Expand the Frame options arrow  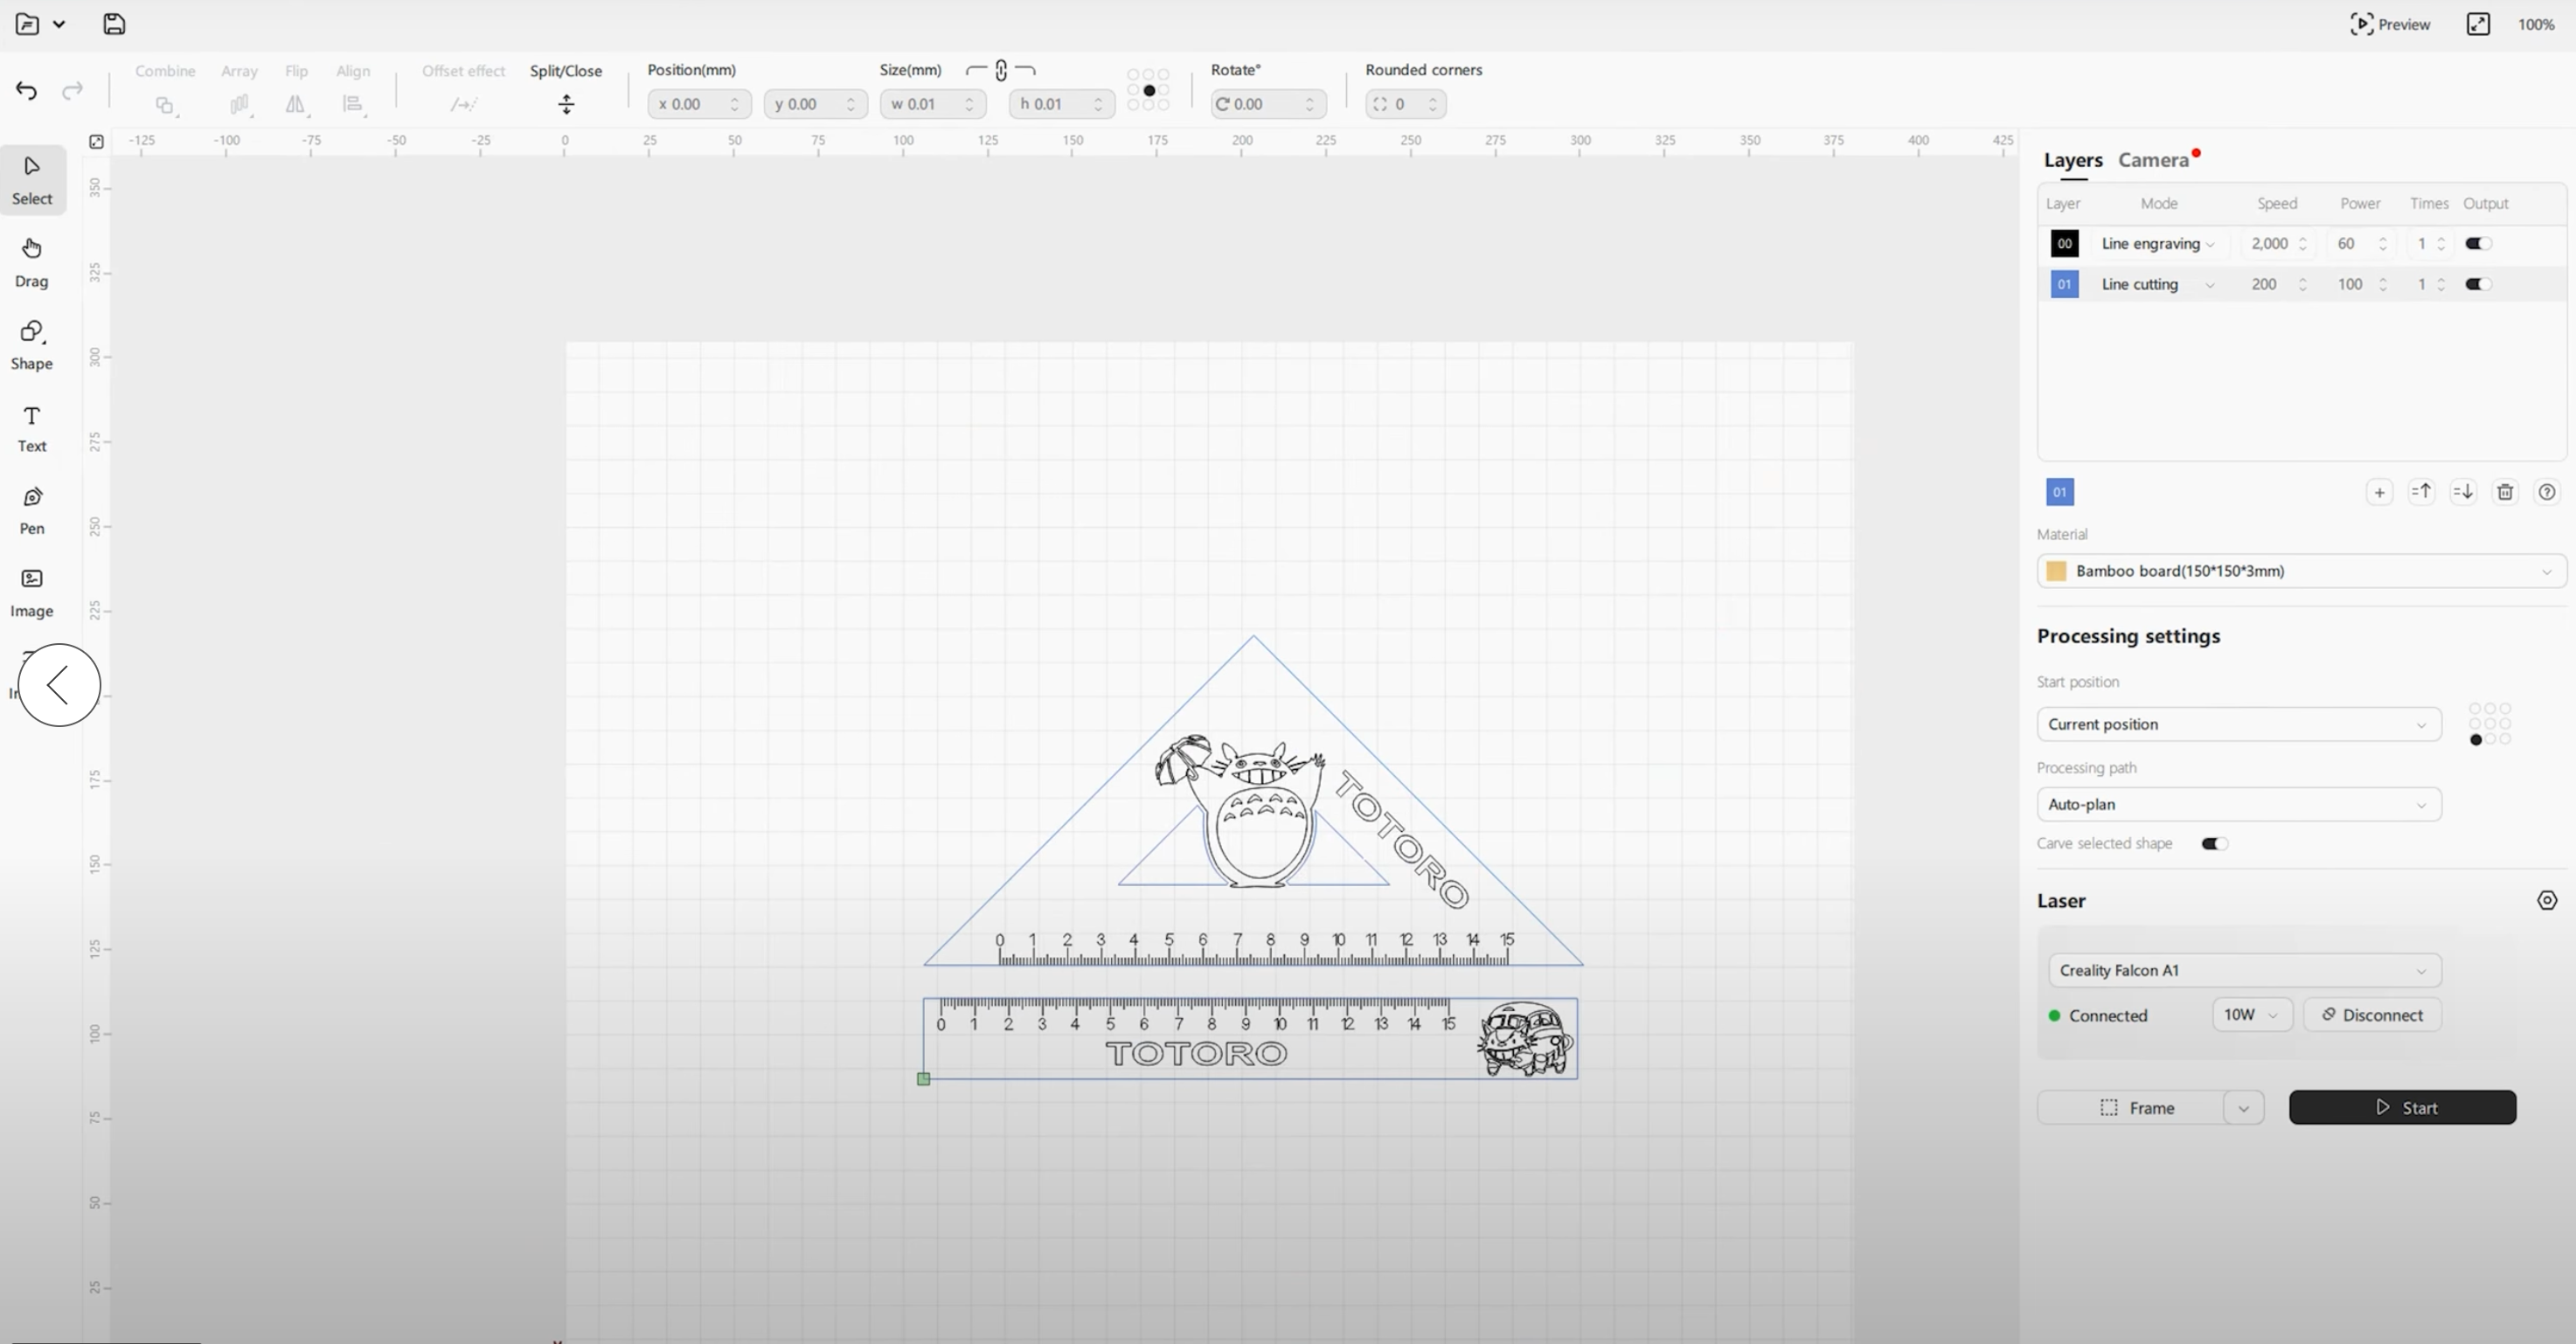coord(2243,1108)
